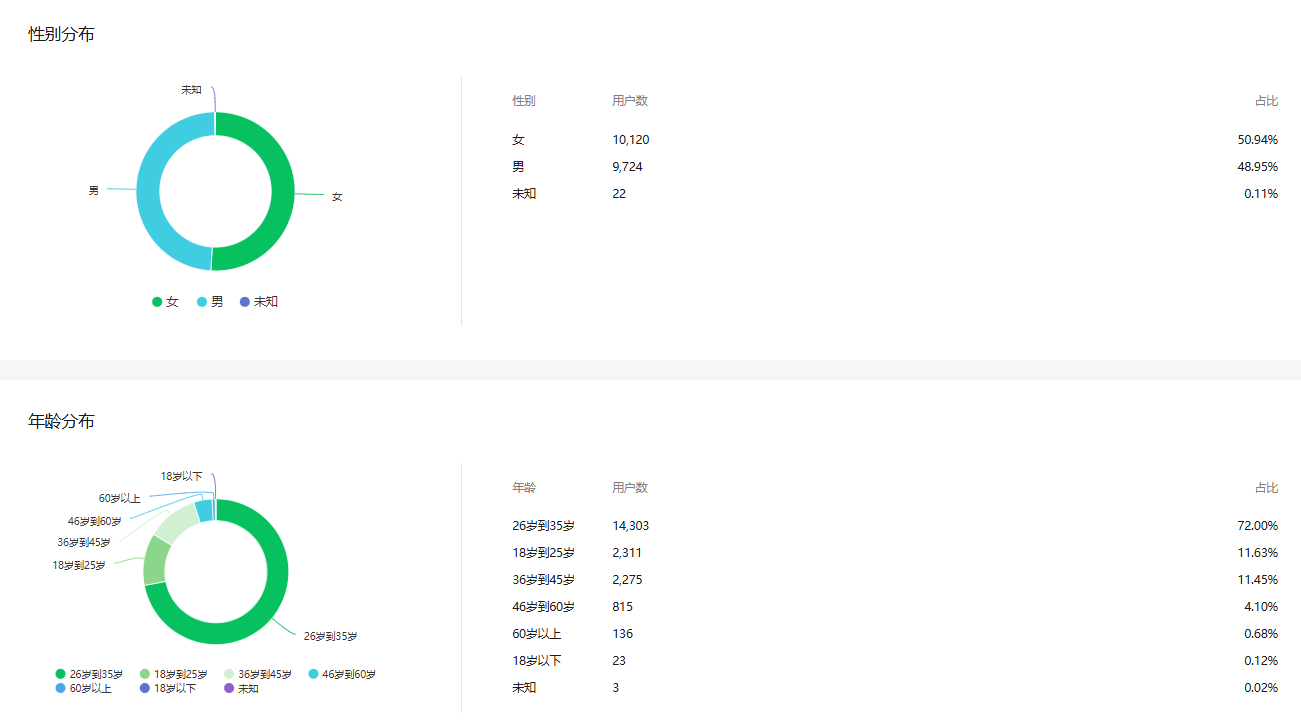Toggle 未知 legend item under gender donut
This screenshot has width=1301, height=721.
[258, 302]
